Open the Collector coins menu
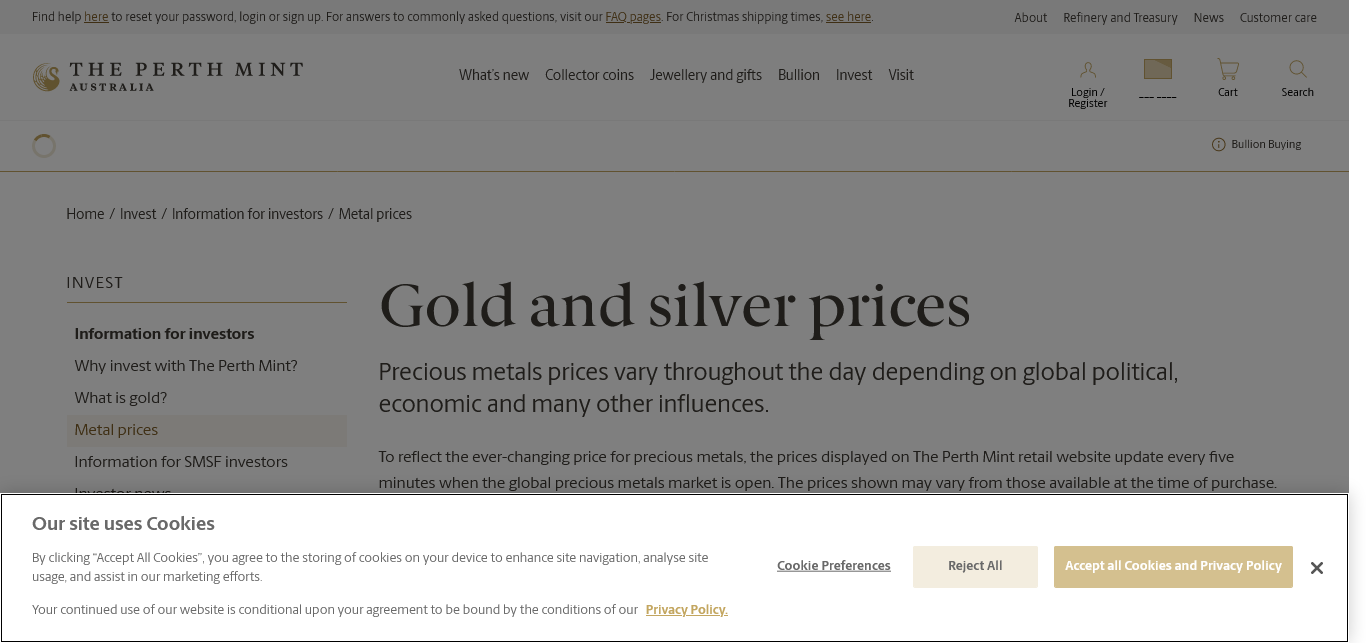Image resolution: width=1366 pixels, height=643 pixels. coord(589,75)
